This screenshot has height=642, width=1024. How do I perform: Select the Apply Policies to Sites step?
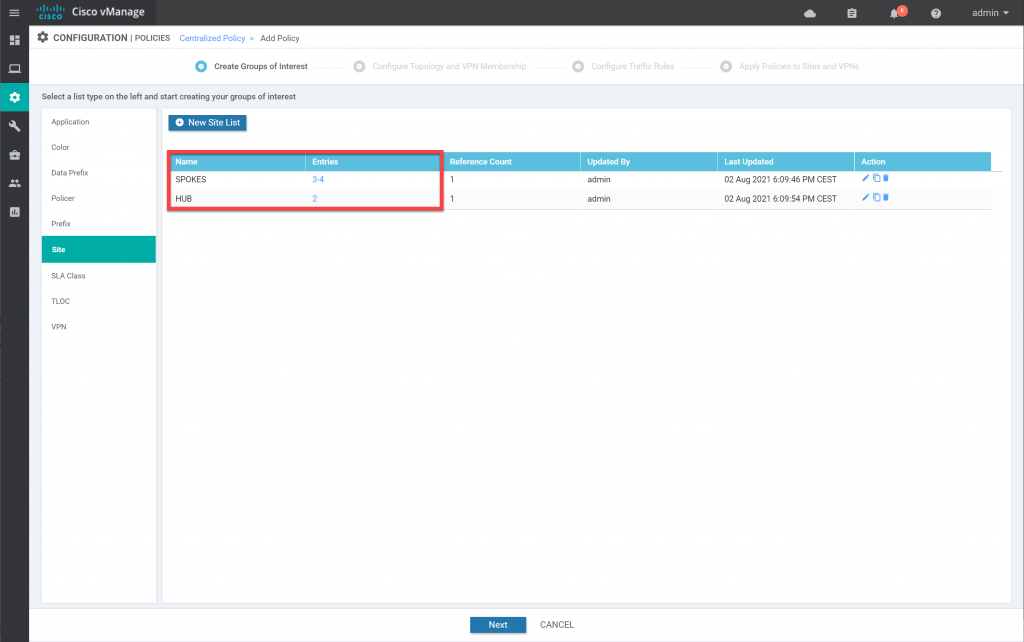tap(725, 66)
